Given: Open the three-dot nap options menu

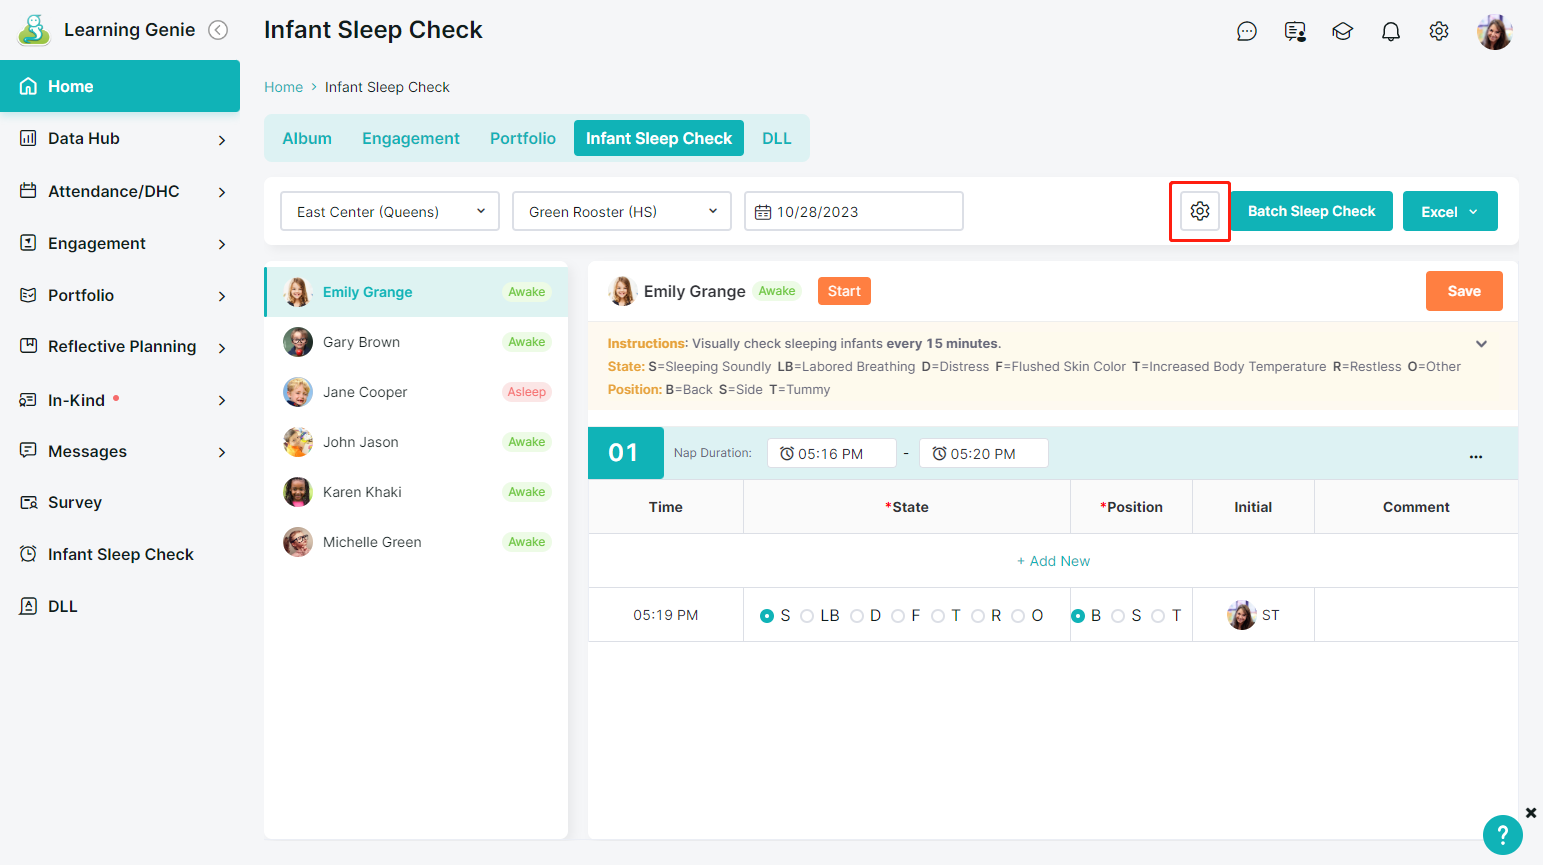Looking at the screenshot, I should tap(1475, 455).
